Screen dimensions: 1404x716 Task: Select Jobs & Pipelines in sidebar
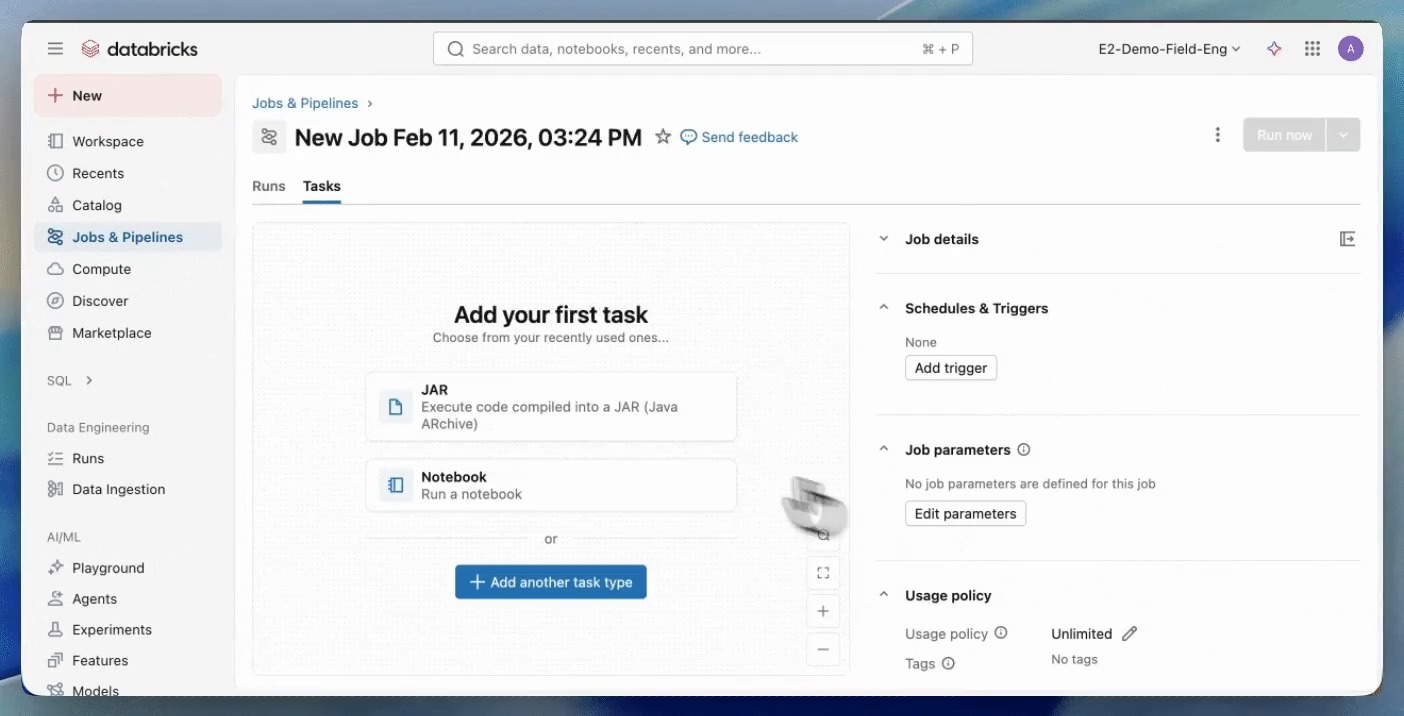128,237
